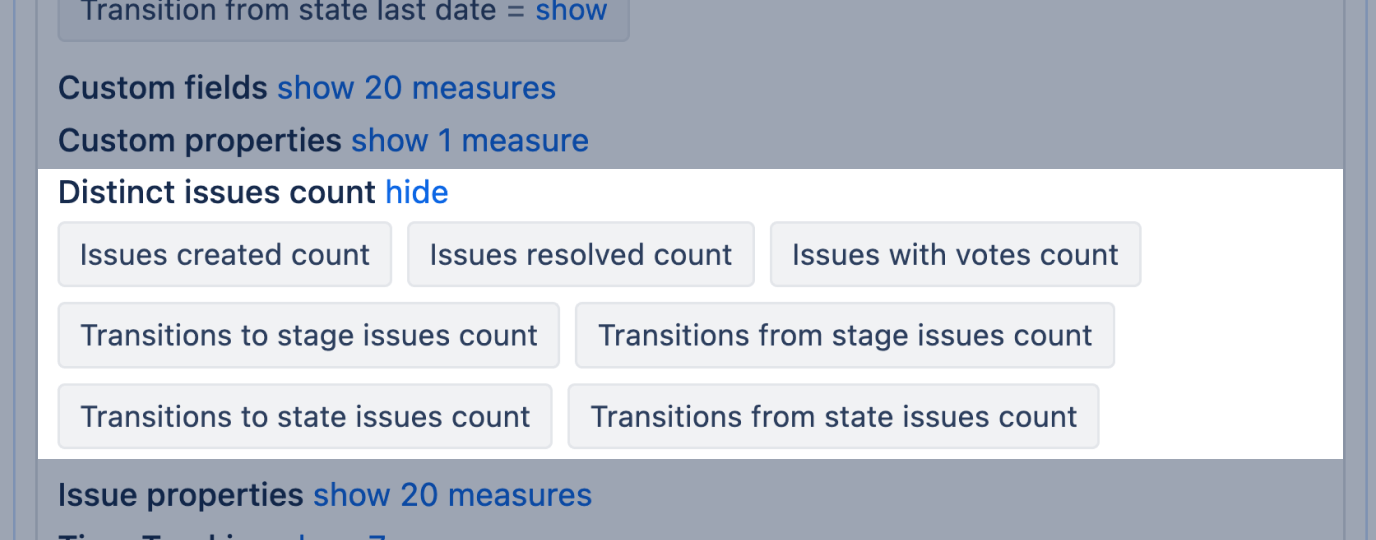Click the Custom fields section heading
This screenshot has height=540, width=1376.
pyautogui.click(x=162, y=88)
